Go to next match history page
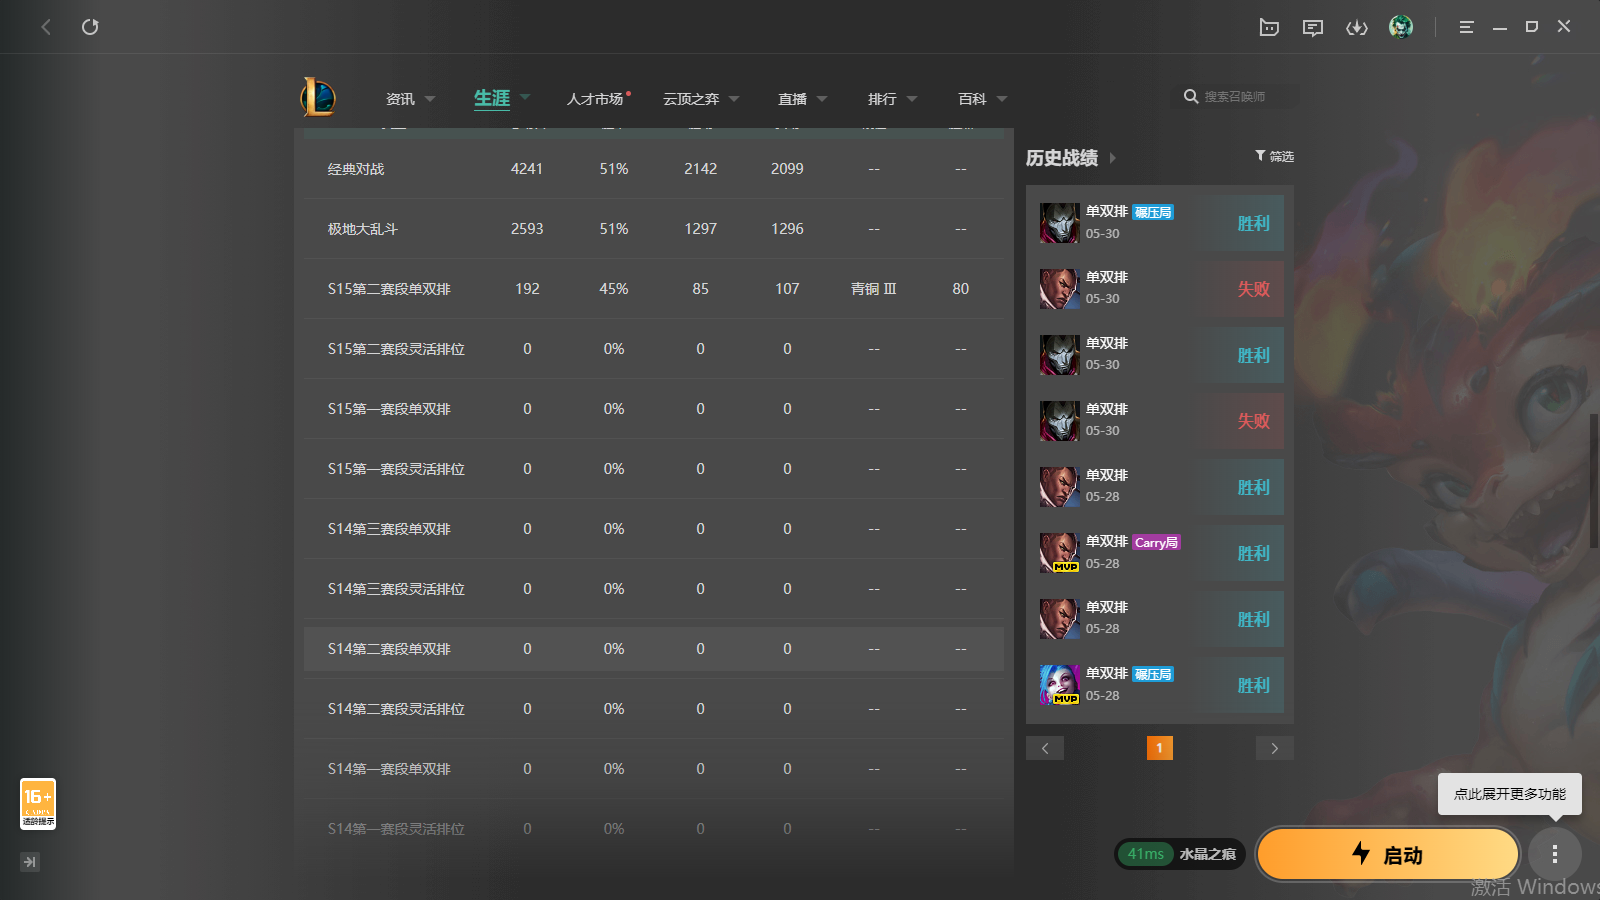The width and height of the screenshot is (1600, 900). (x=1275, y=748)
